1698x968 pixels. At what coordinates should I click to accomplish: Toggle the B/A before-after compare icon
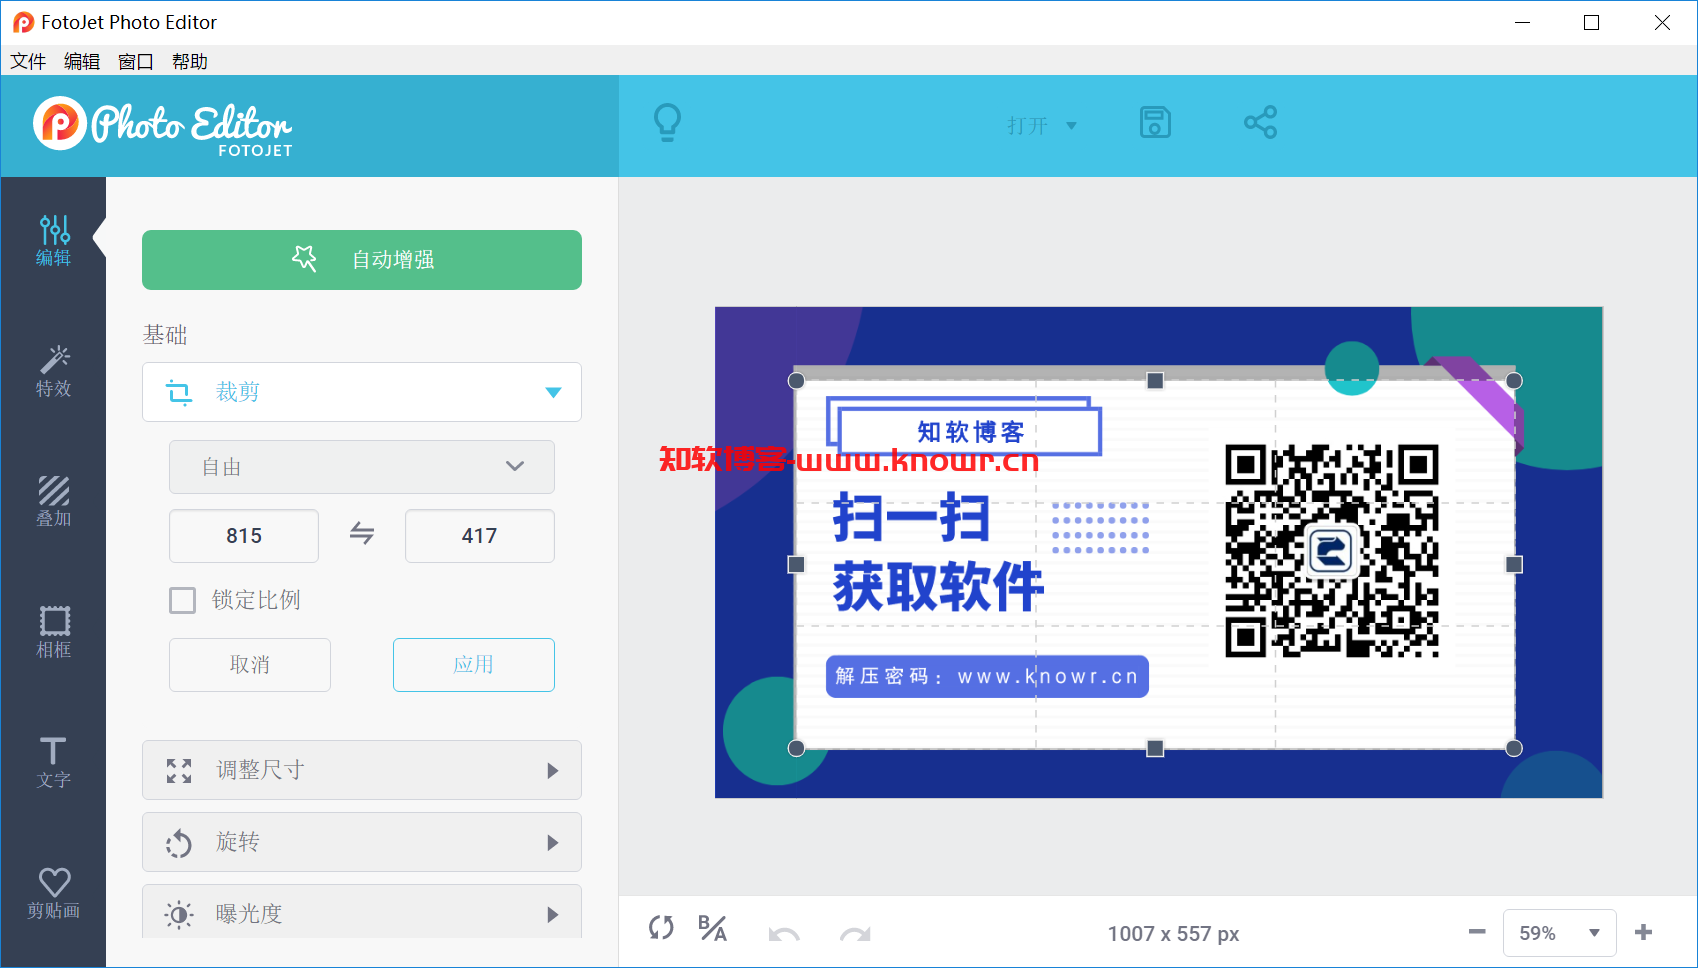712,928
